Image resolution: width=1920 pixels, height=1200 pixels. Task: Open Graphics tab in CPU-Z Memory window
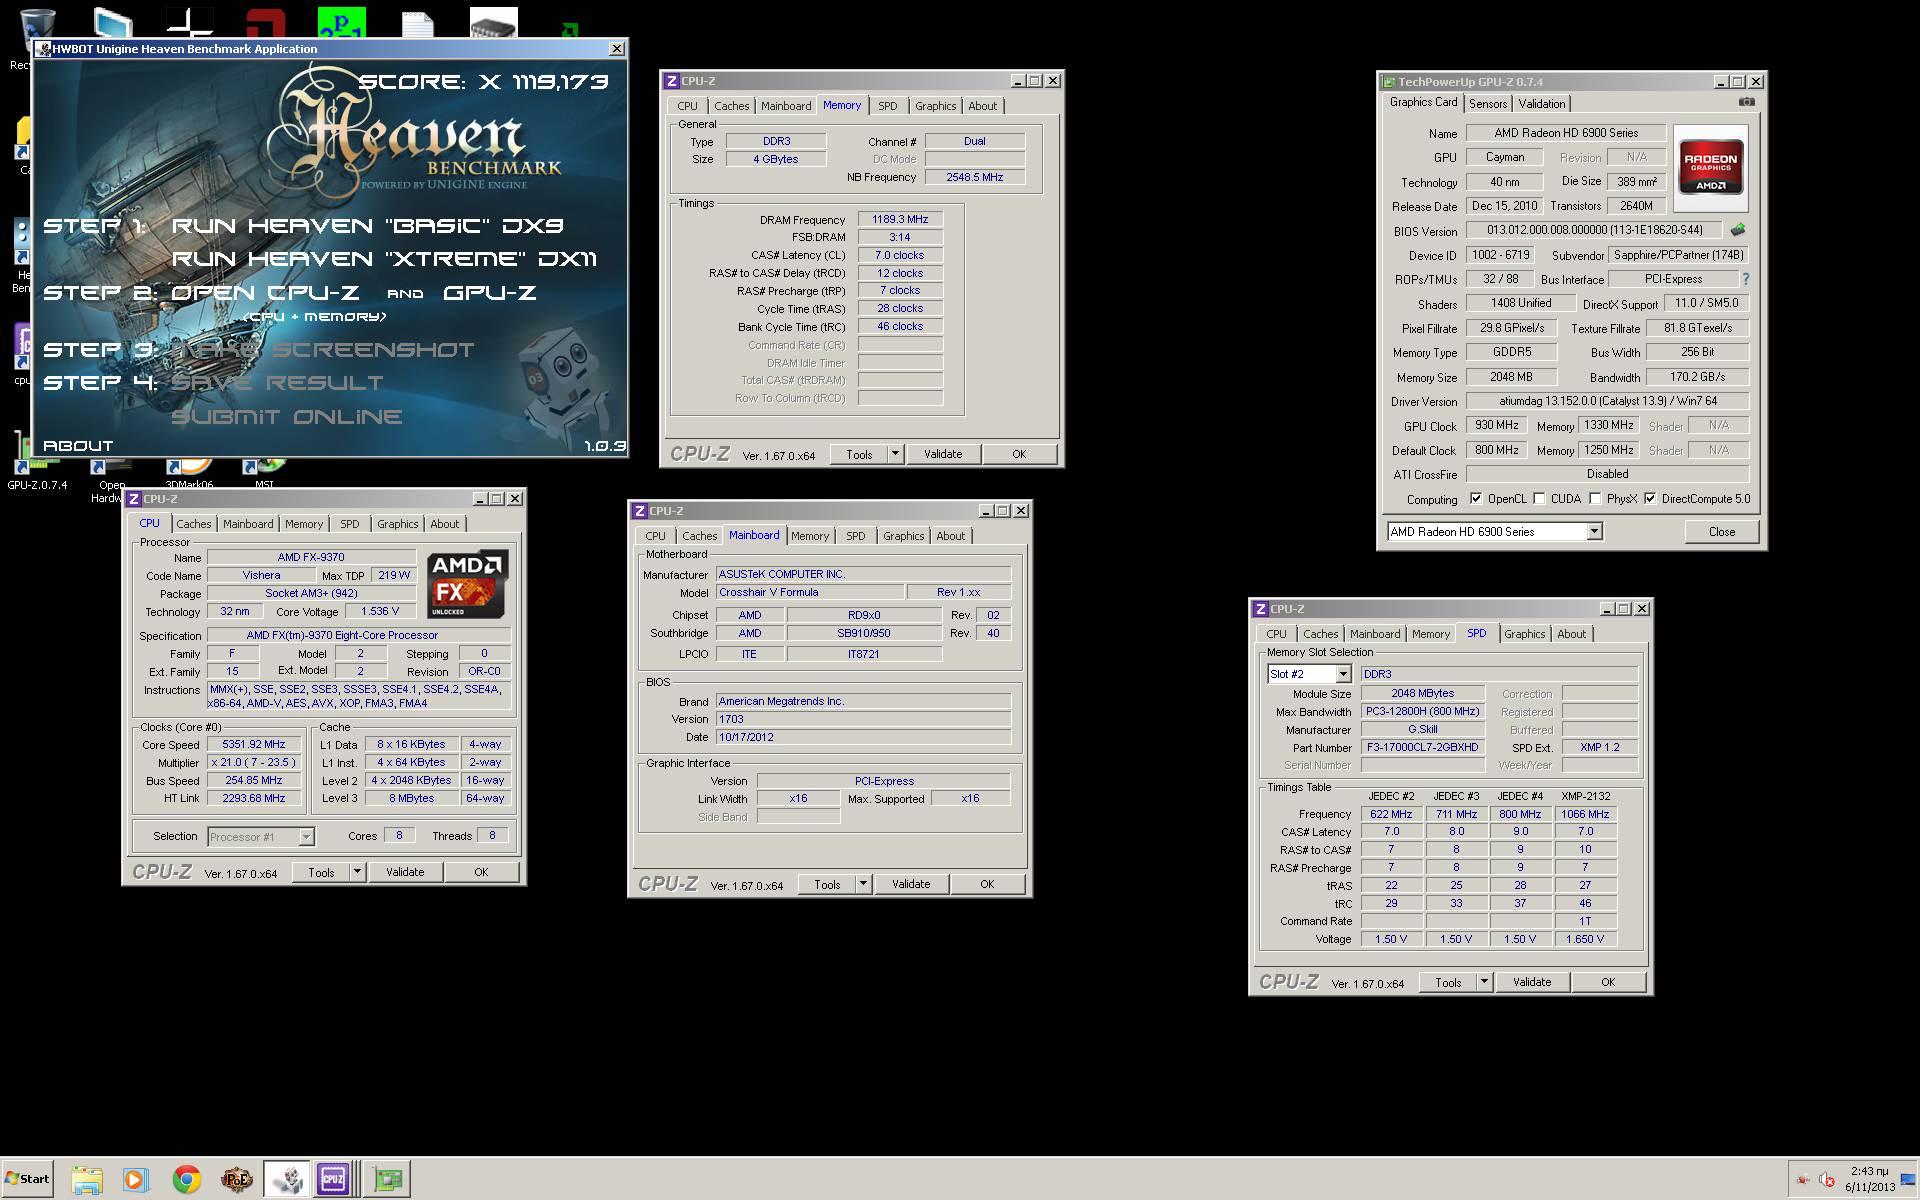935,106
